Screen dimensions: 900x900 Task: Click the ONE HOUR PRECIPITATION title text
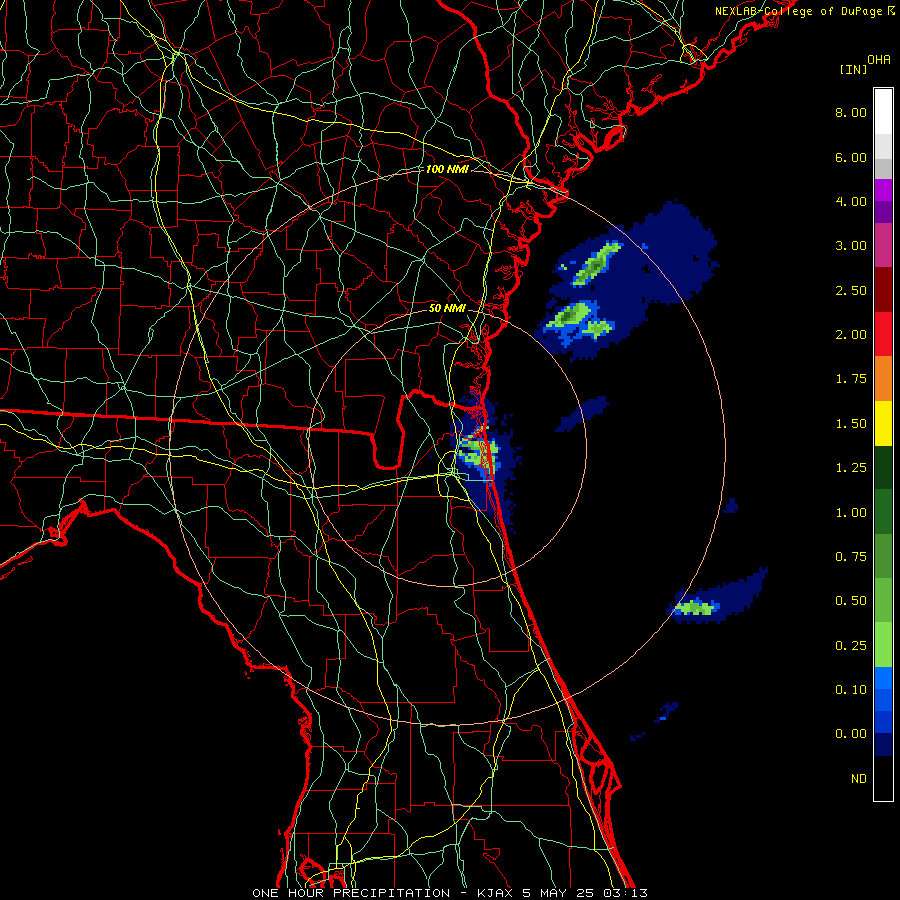pyautogui.click(x=351, y=893)
